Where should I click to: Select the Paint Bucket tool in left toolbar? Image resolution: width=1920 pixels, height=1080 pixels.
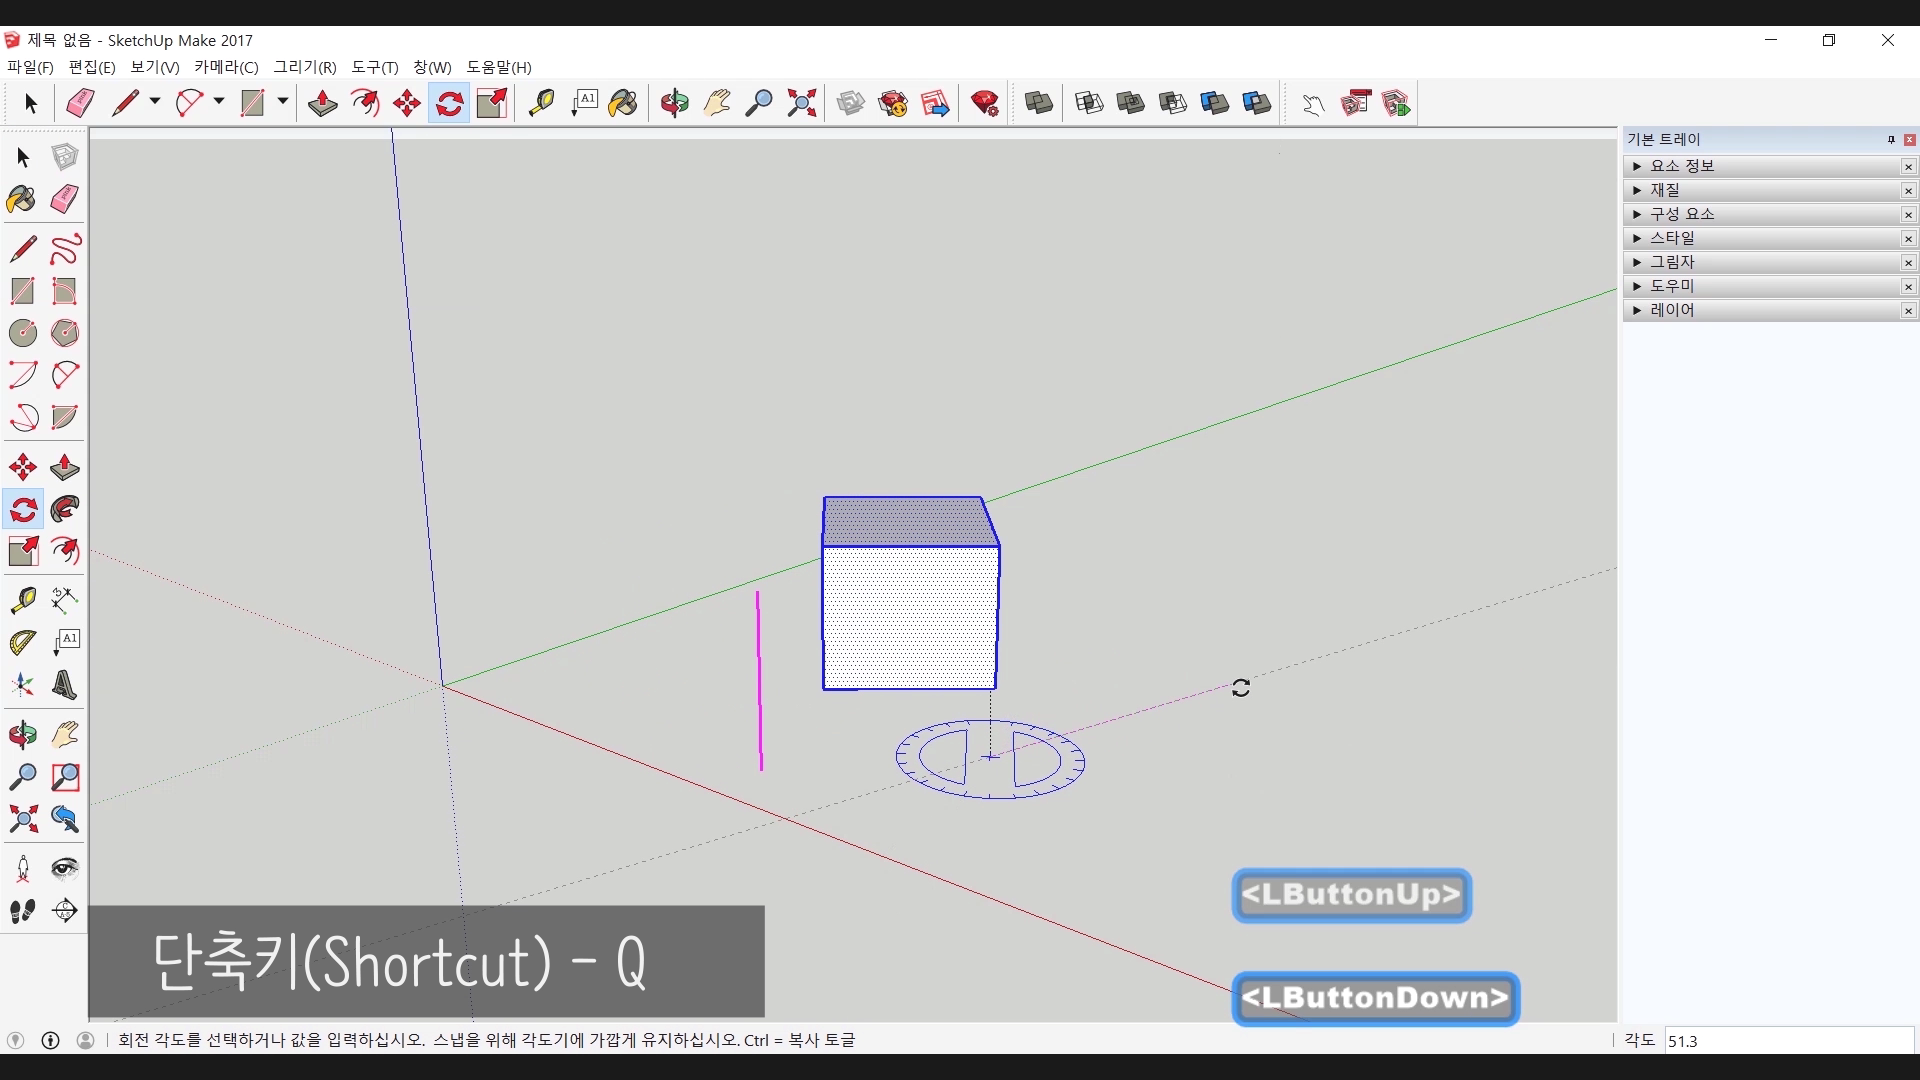[22, 199]
